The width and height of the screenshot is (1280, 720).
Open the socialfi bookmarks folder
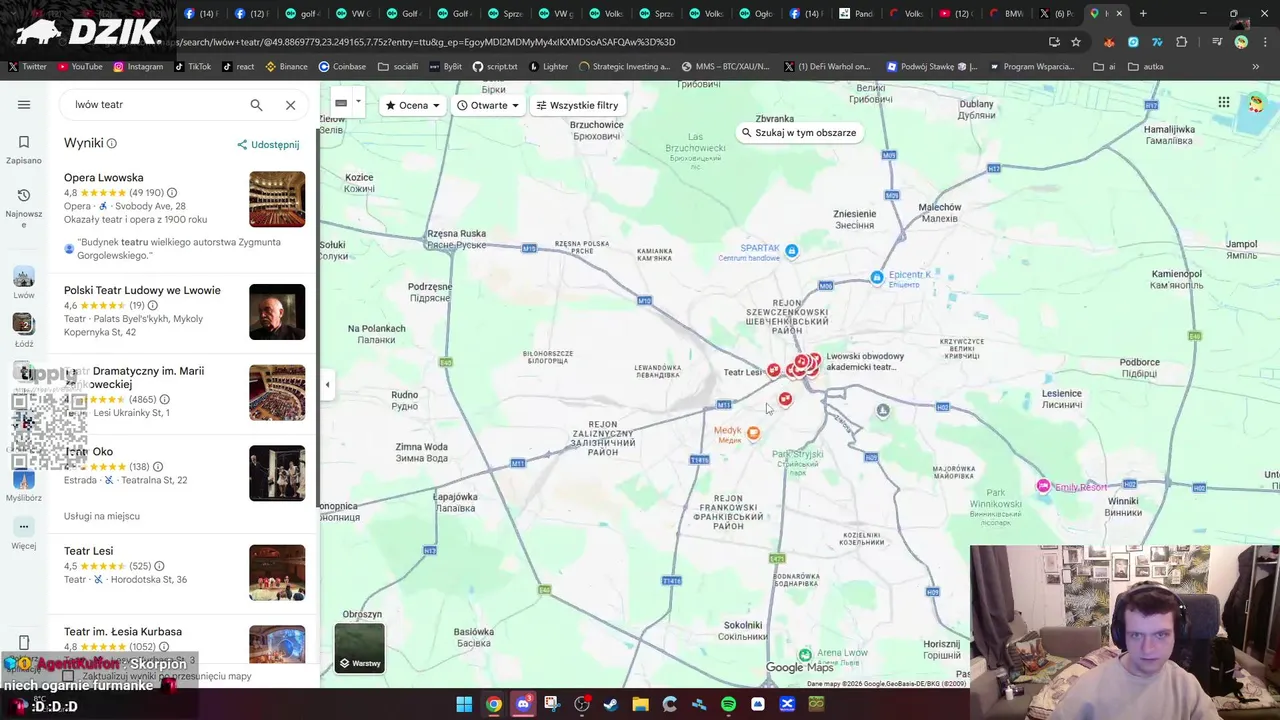[x=398, y=67]
